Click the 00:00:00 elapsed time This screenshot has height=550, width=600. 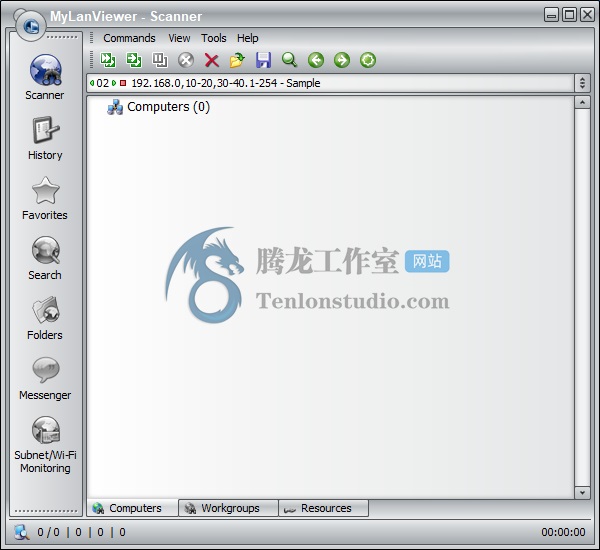tap(563, 532)
